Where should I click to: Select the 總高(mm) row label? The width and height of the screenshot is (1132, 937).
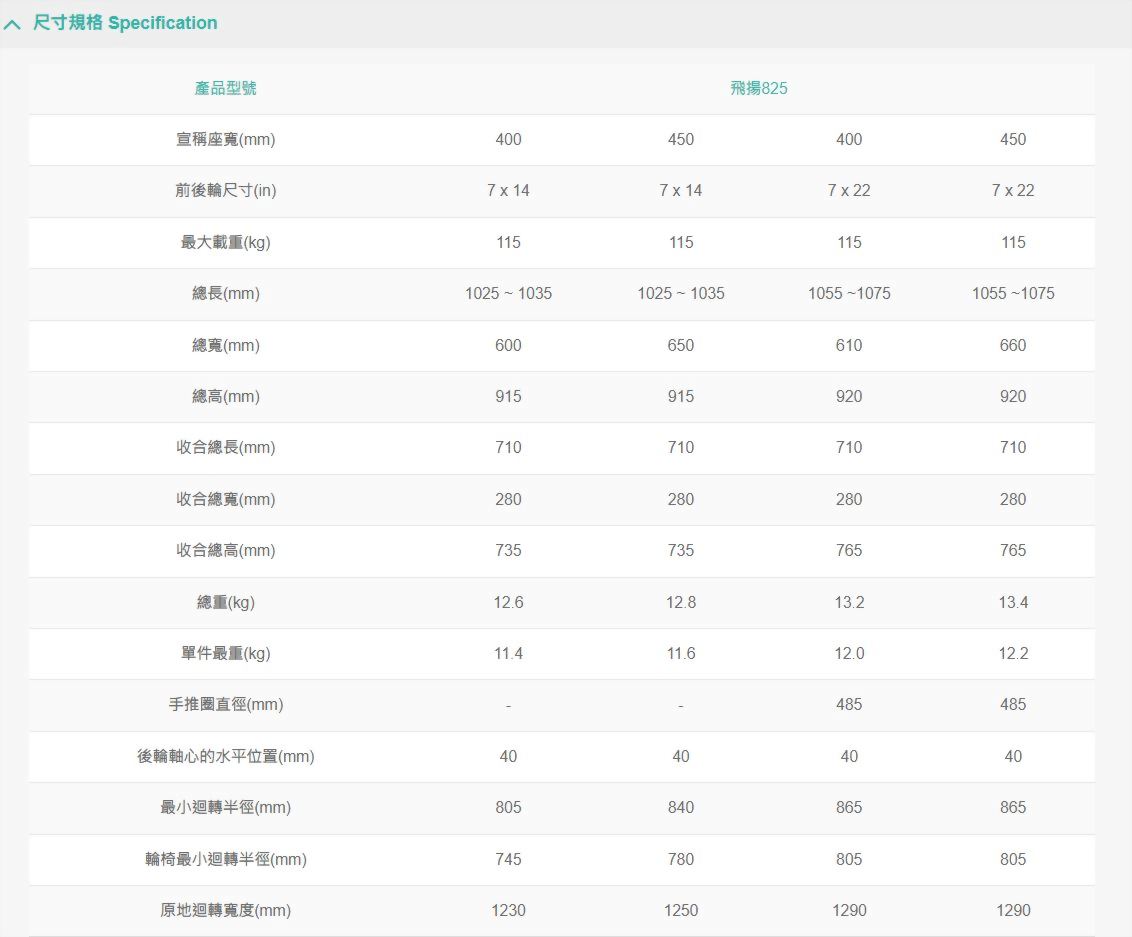pos(225,397)
